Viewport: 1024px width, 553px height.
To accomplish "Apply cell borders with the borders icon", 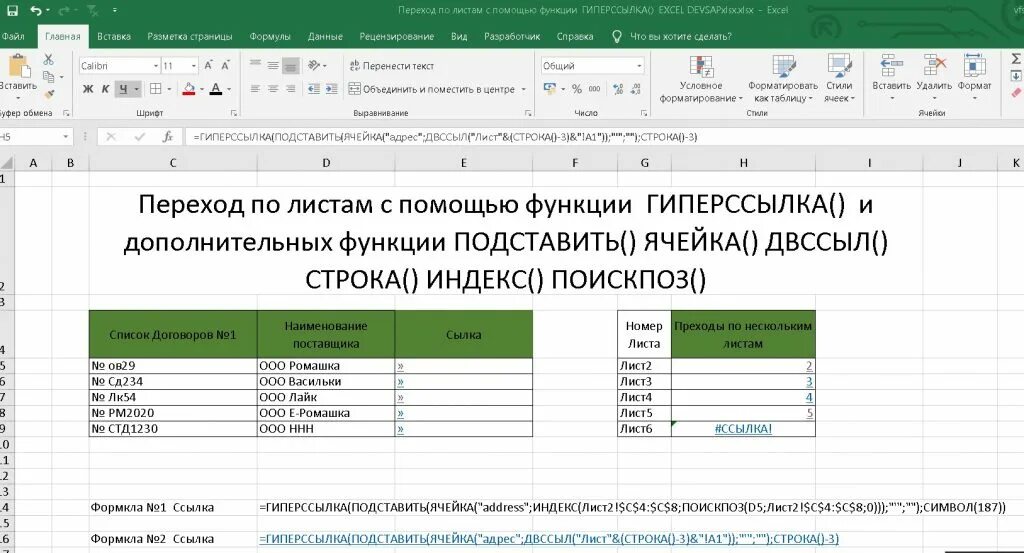I will pyautogui.click(x=155, y=89).
